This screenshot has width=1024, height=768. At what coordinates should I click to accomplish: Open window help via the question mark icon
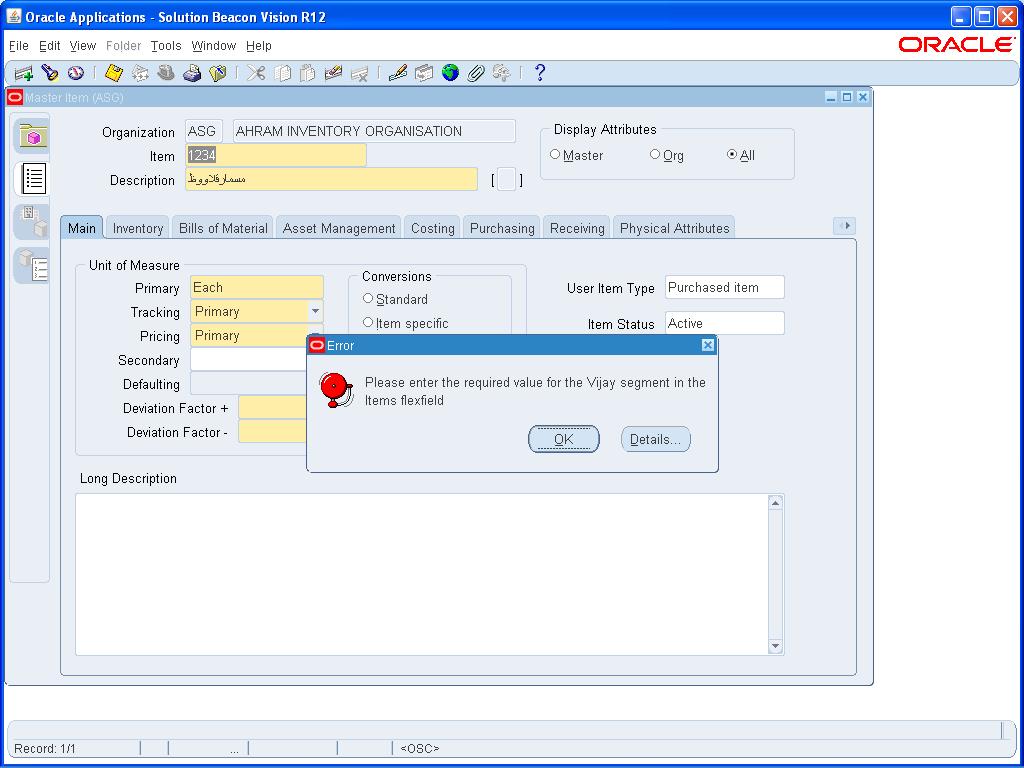click(540, 73)
